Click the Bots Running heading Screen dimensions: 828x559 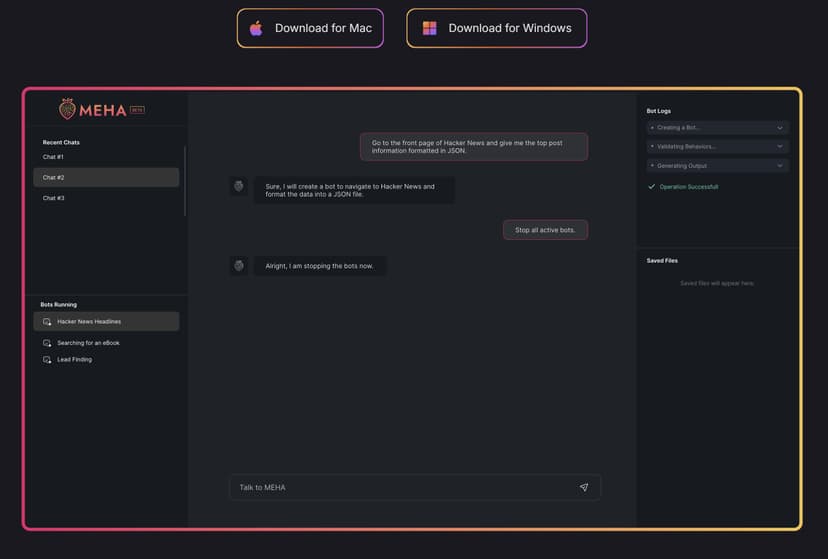pos(59,305)
